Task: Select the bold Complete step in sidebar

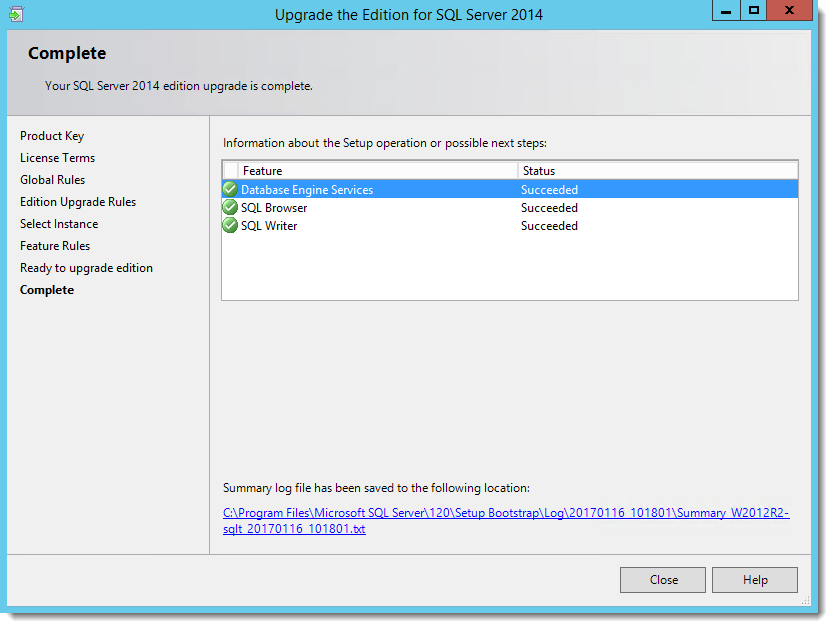Action: 47,290
